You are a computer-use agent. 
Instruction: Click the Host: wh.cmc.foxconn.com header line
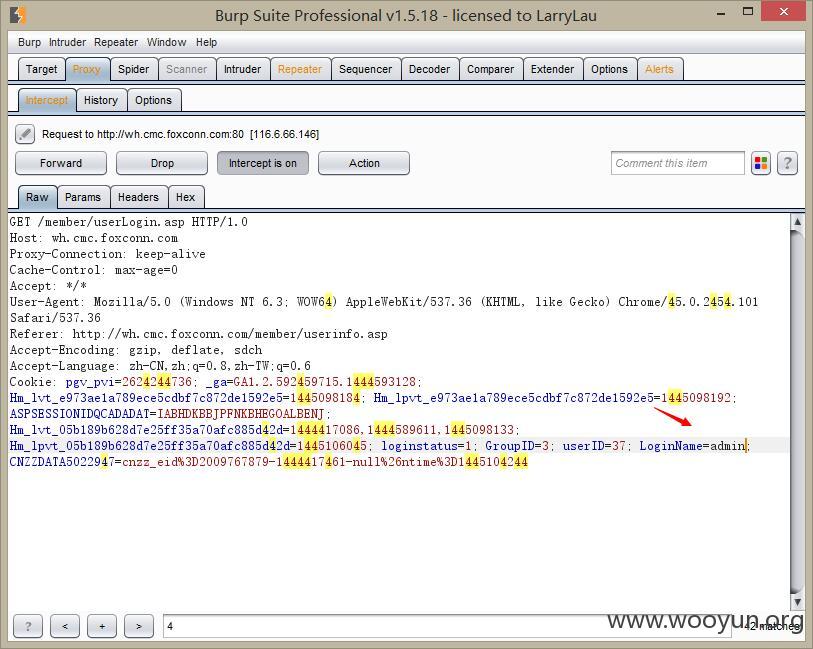(x=94, y=238)
